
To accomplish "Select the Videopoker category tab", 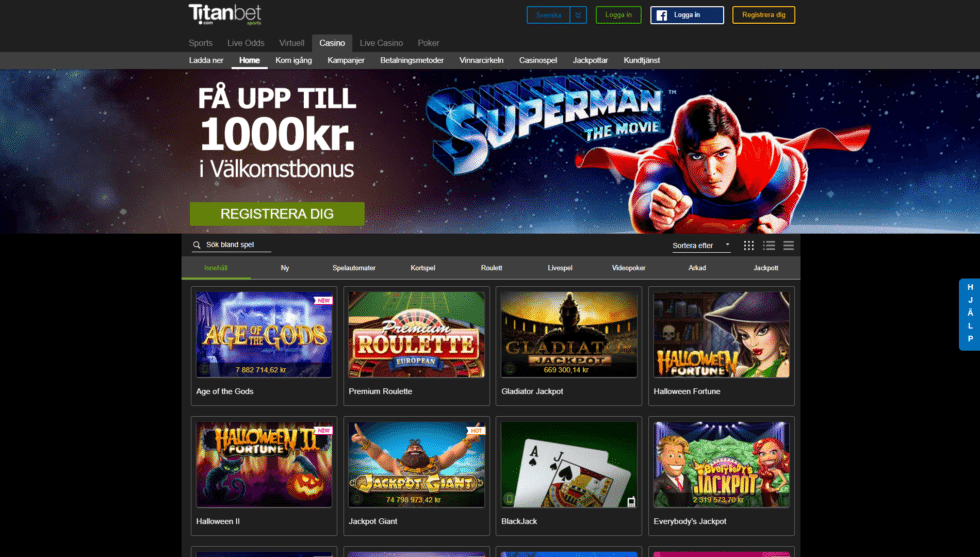I will point(629,268).
